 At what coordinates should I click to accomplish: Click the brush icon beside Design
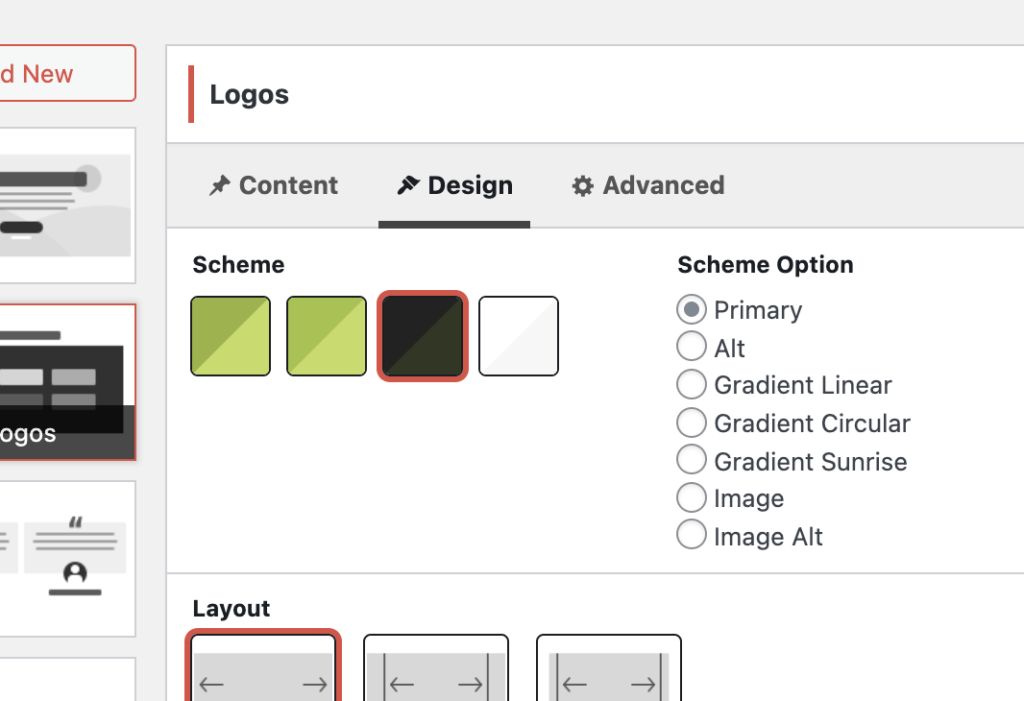coord(408,186)
